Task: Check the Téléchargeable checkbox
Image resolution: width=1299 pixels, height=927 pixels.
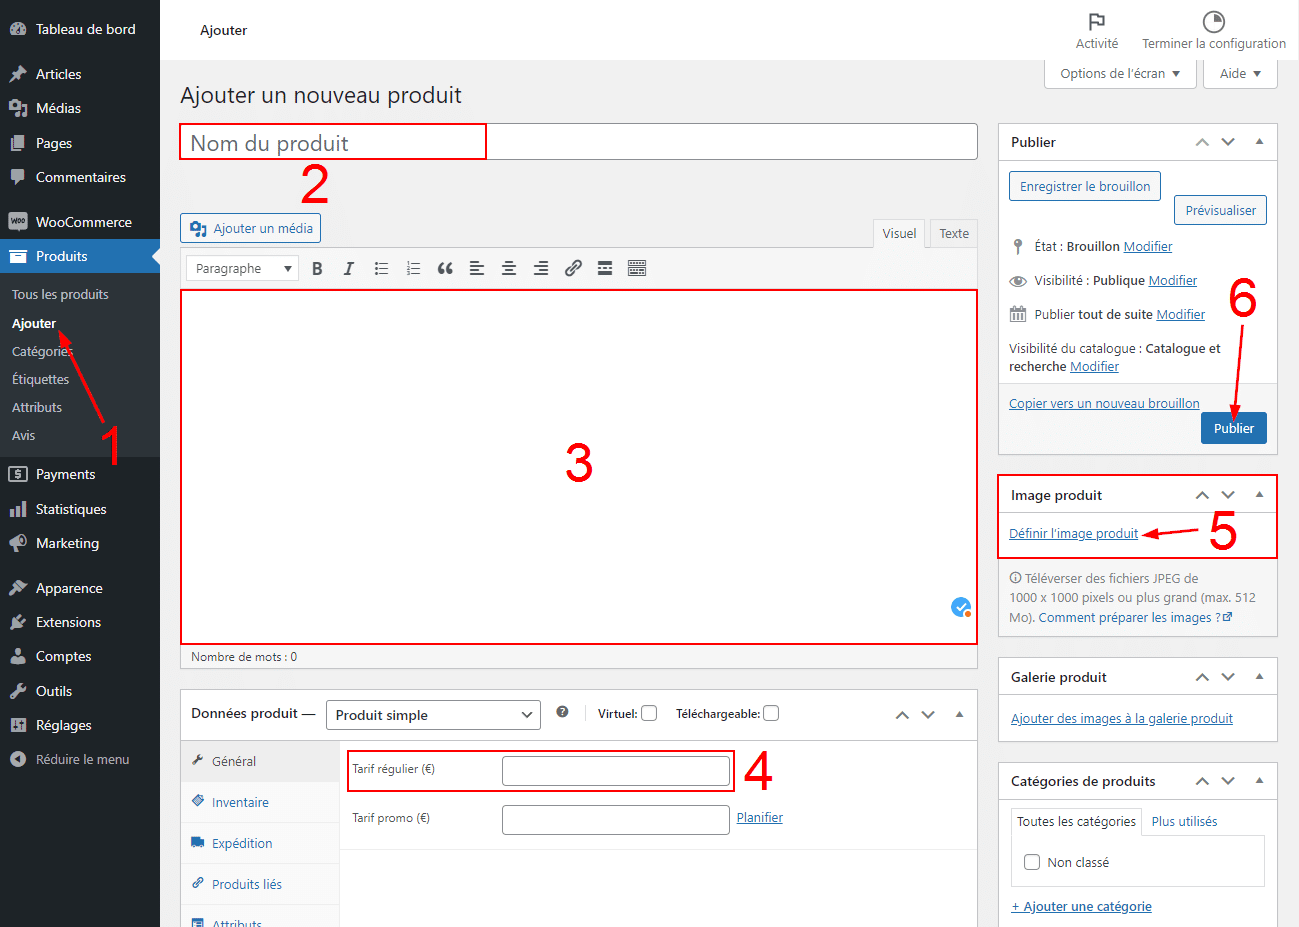Action: (771, 713)
